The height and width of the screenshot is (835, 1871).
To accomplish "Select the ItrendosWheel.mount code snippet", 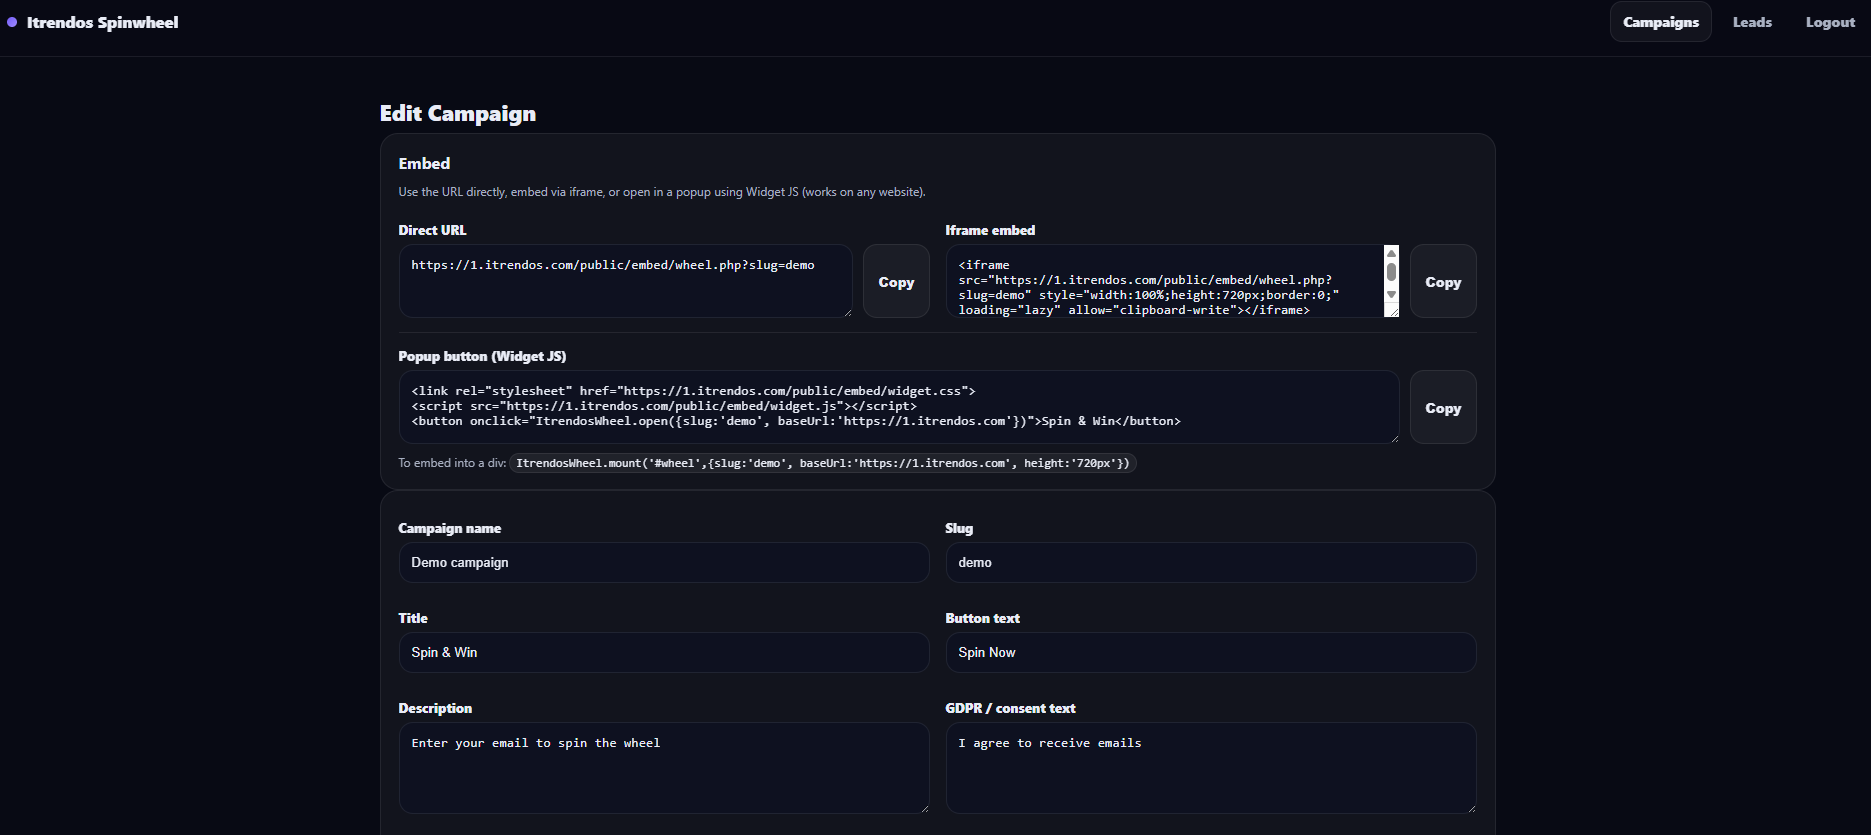I will [x=822, y=463].
